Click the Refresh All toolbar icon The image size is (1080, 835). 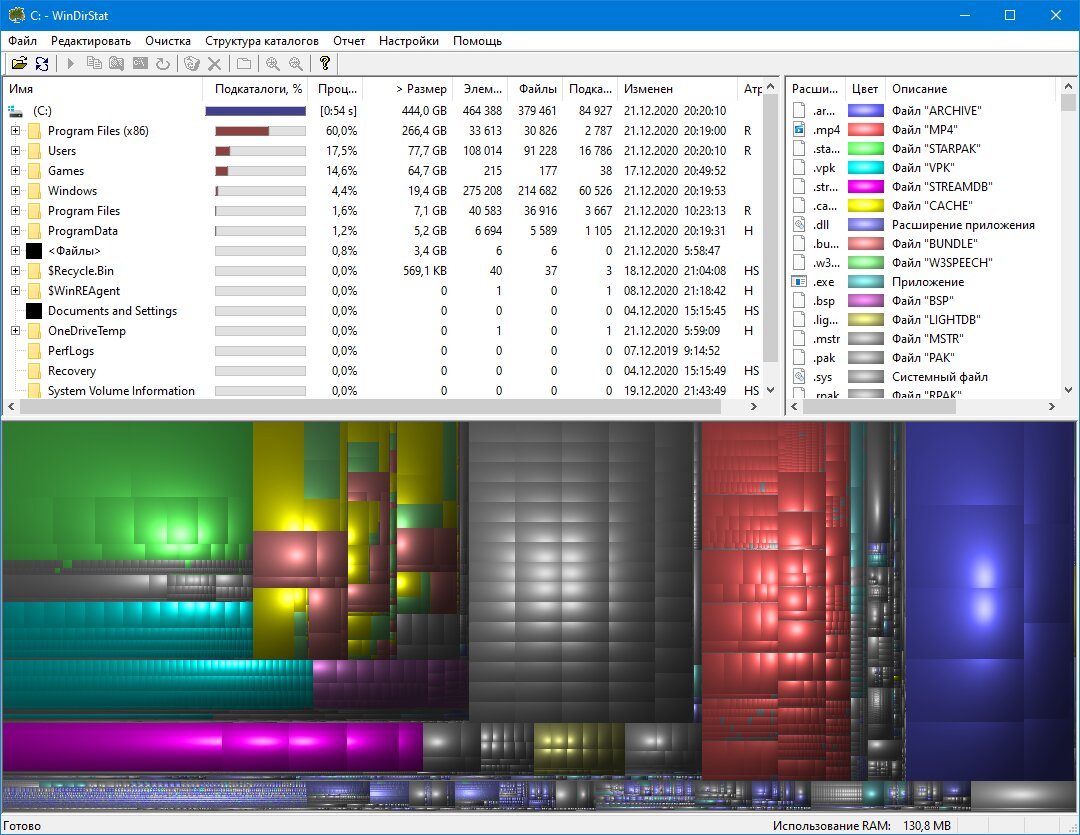[42, 63]
